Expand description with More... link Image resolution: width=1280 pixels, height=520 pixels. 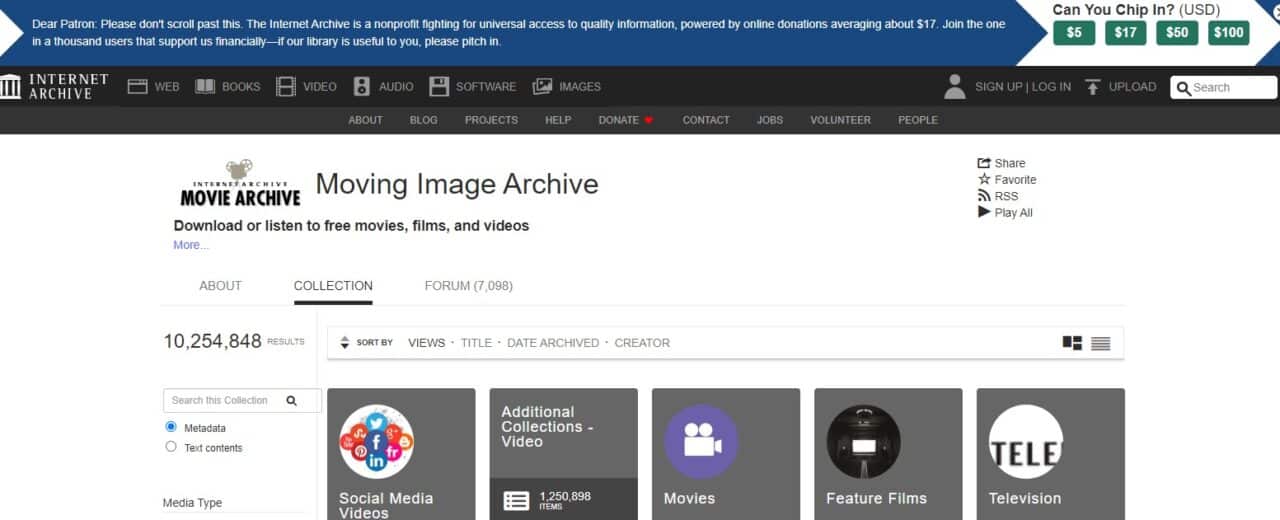click(x=191, y=245)
